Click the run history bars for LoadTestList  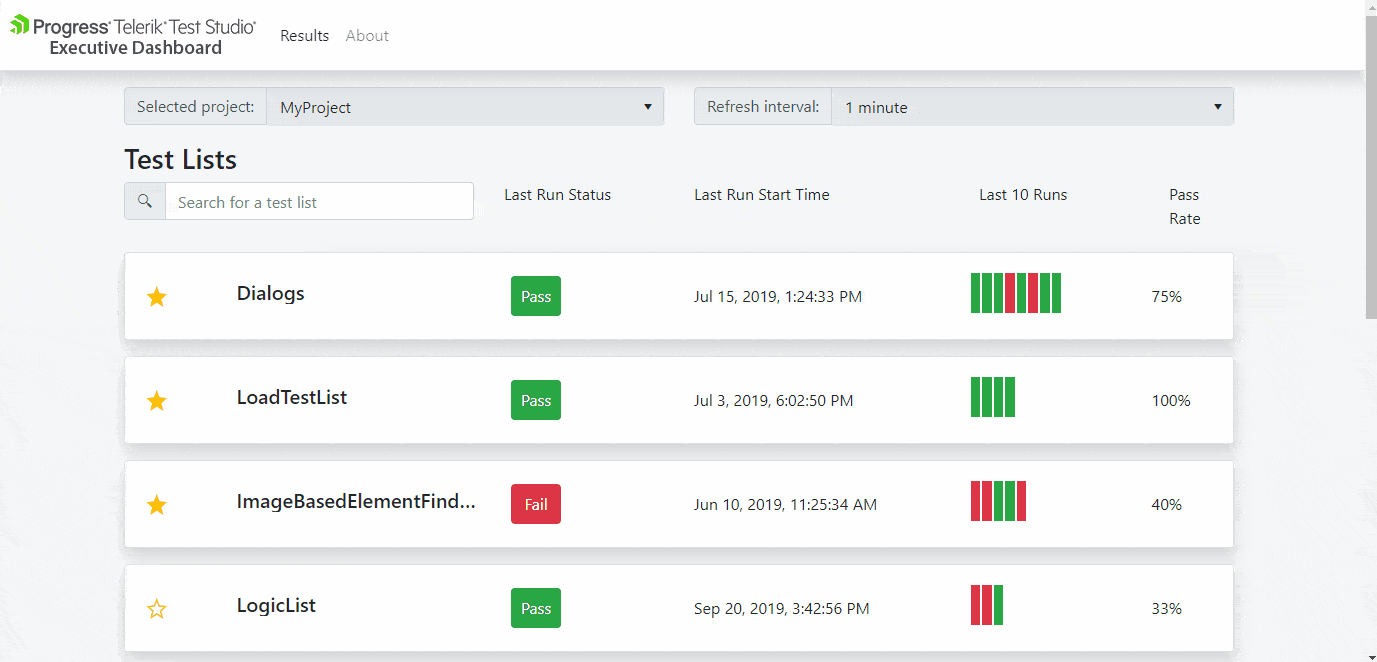tap(992, 397)
